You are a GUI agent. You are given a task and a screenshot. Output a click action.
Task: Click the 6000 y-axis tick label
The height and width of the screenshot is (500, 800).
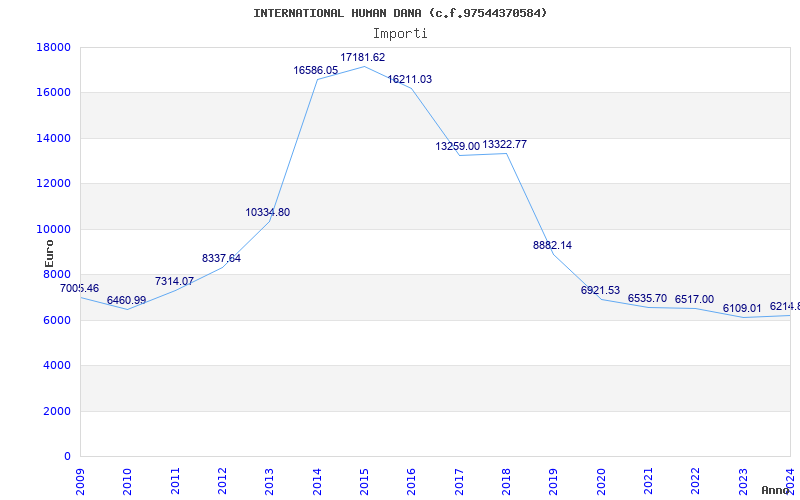point(57,320)
